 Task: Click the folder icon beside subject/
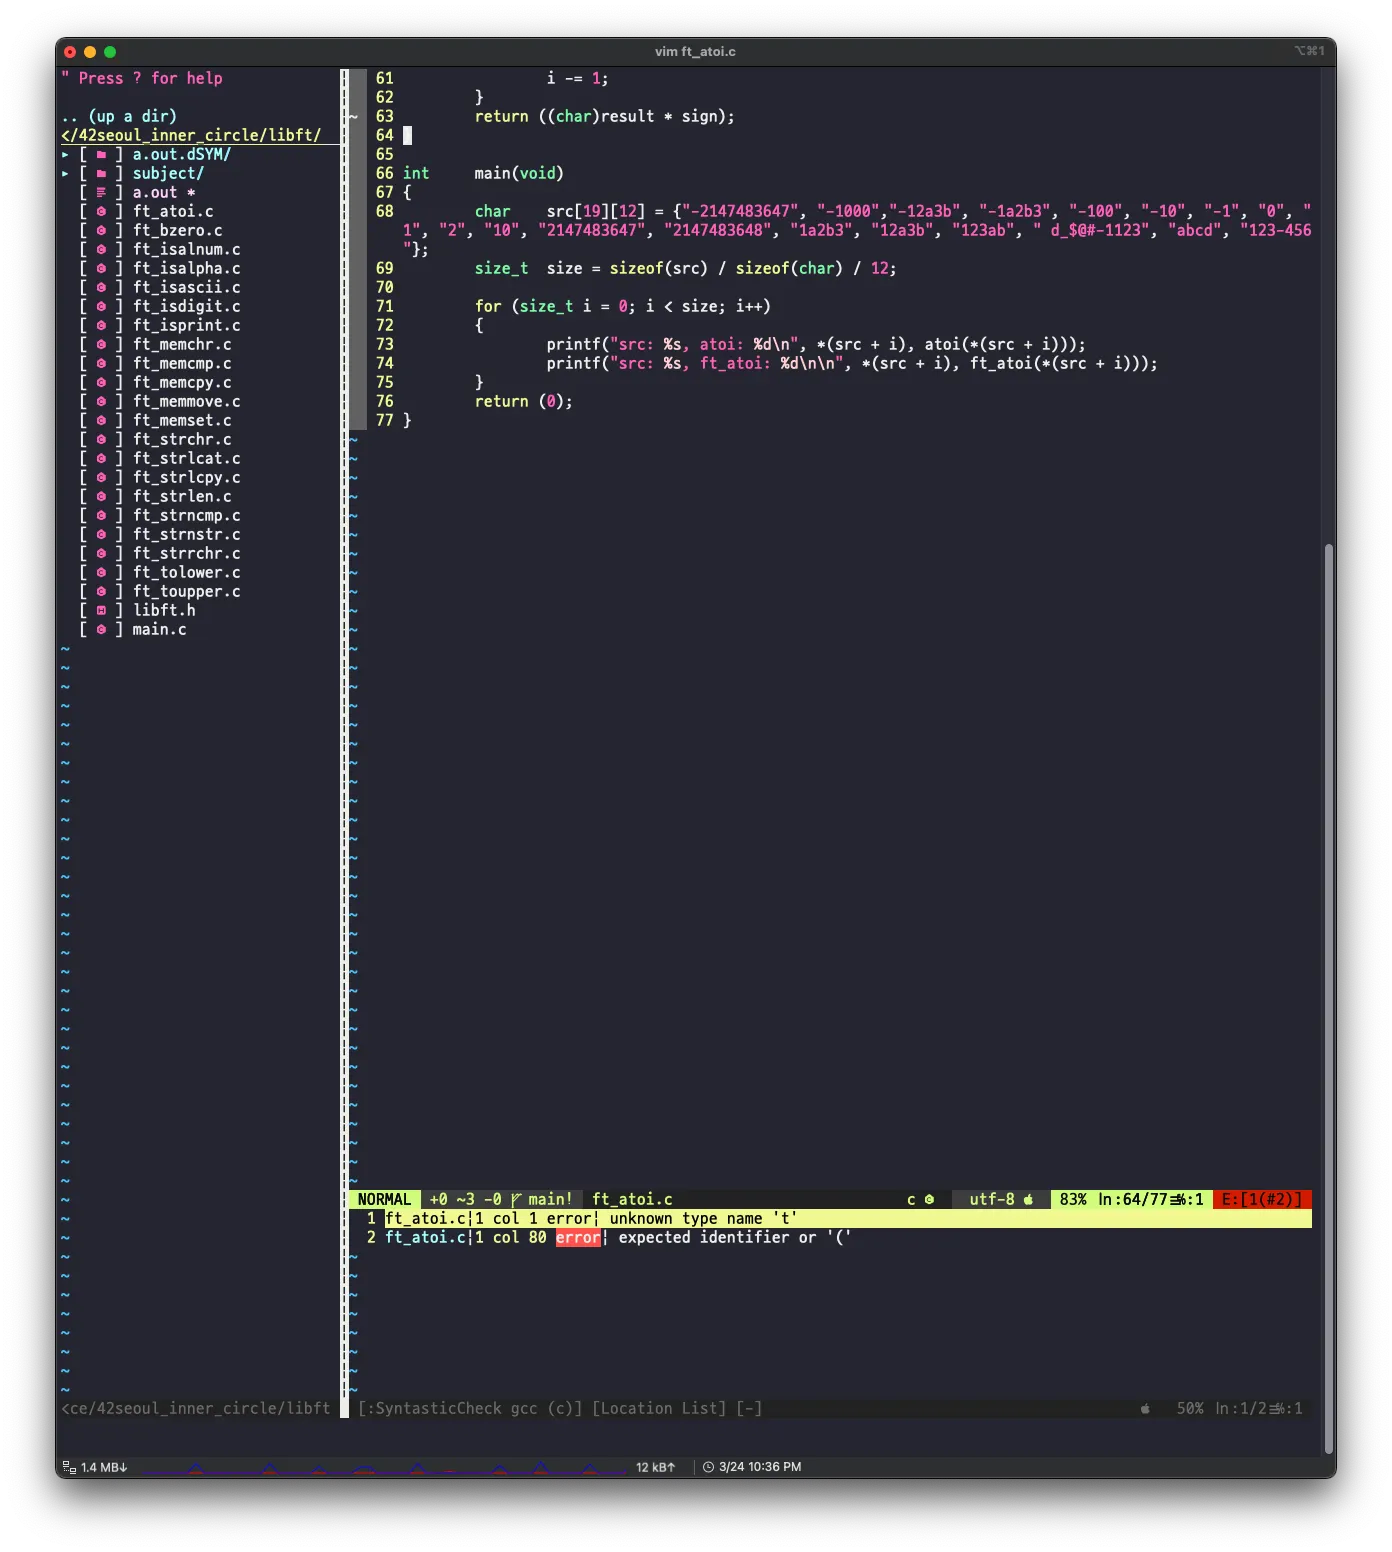point(101,174)
